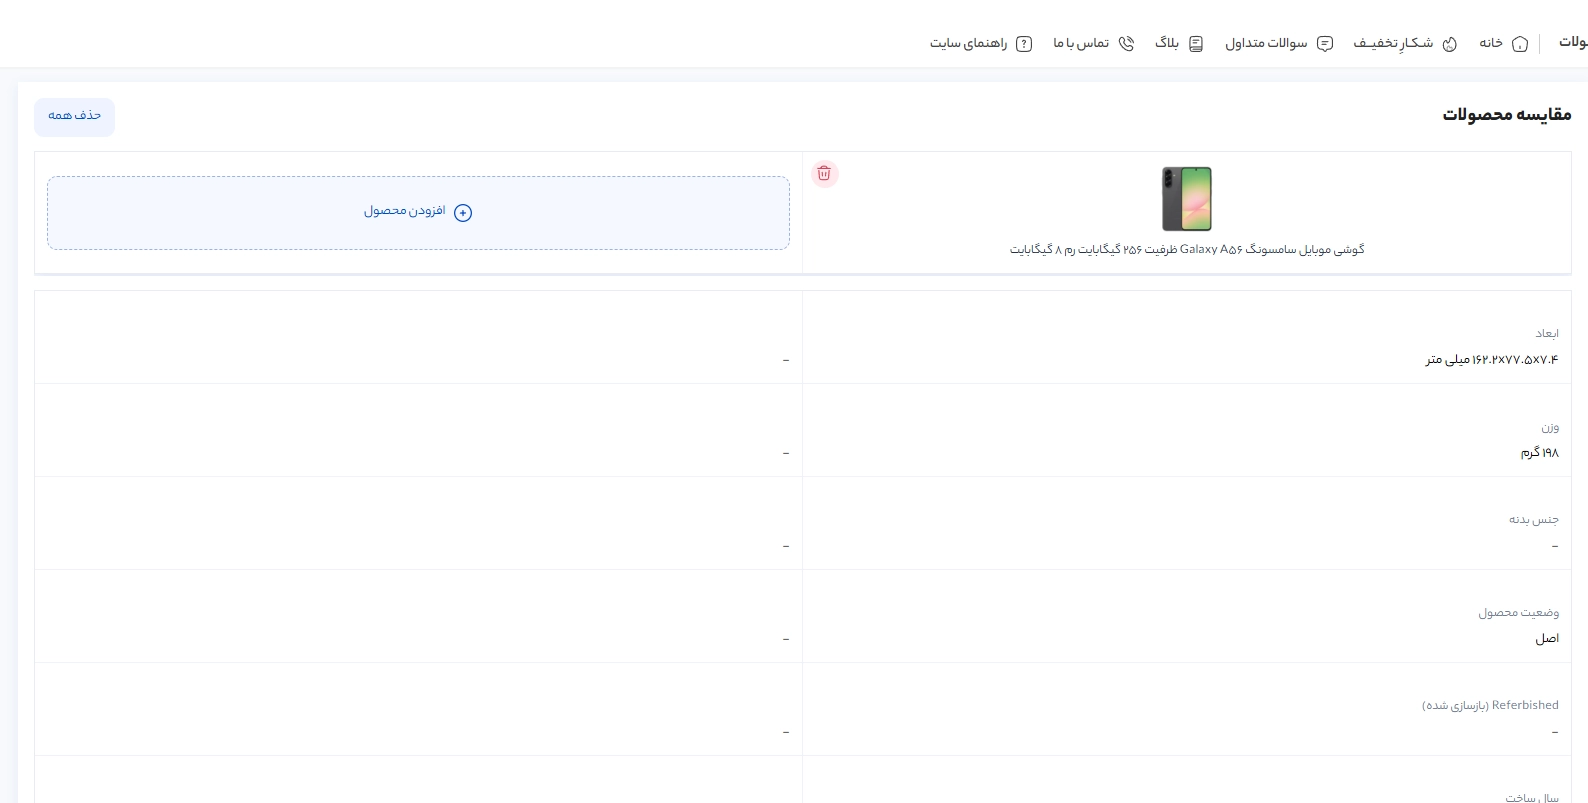Click the Galaxy A56 phone thumbnail

[1187, 199]
